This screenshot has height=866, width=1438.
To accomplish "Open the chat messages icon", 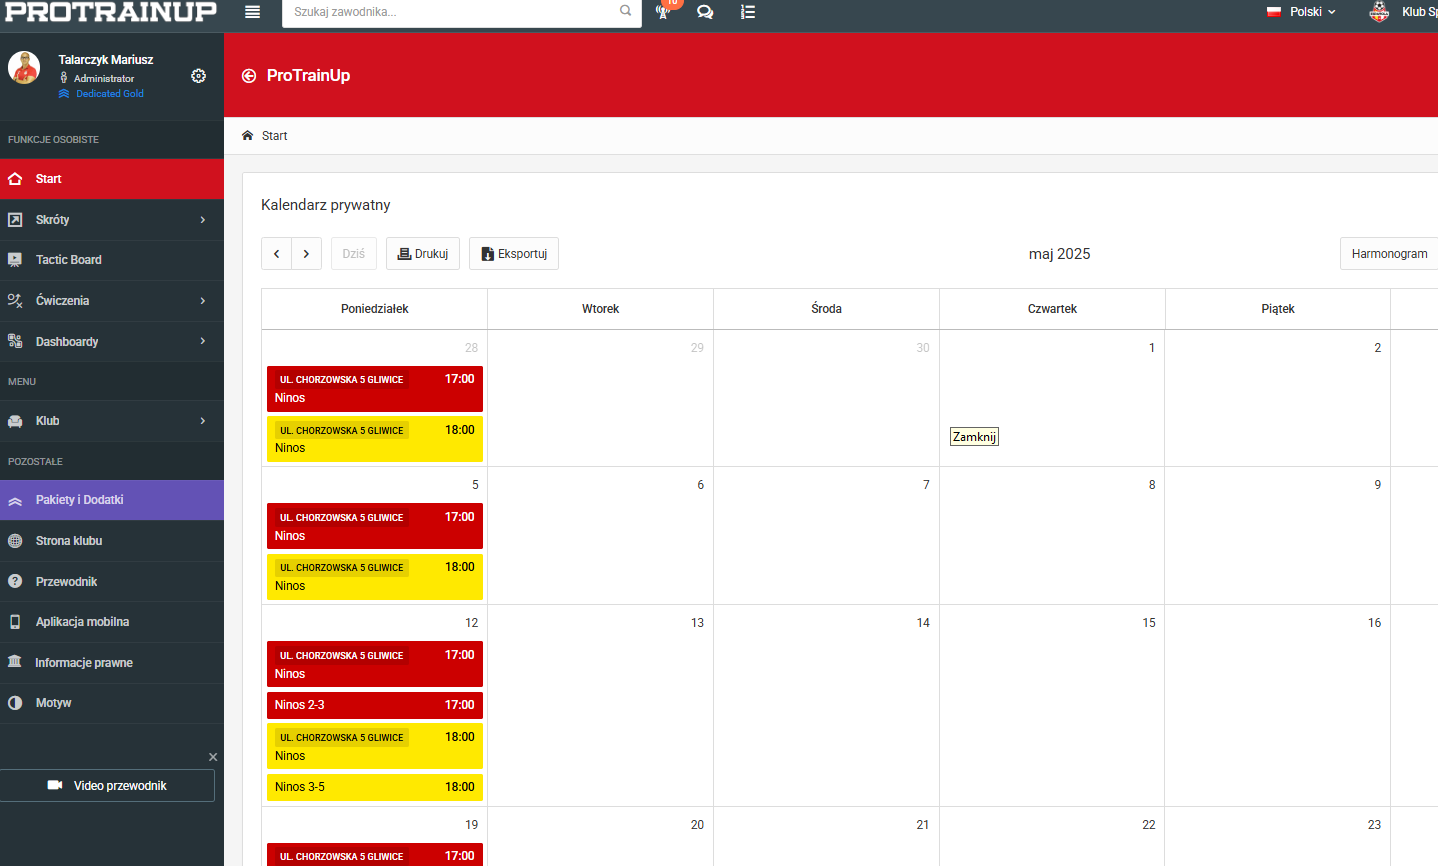I will 705,12.
